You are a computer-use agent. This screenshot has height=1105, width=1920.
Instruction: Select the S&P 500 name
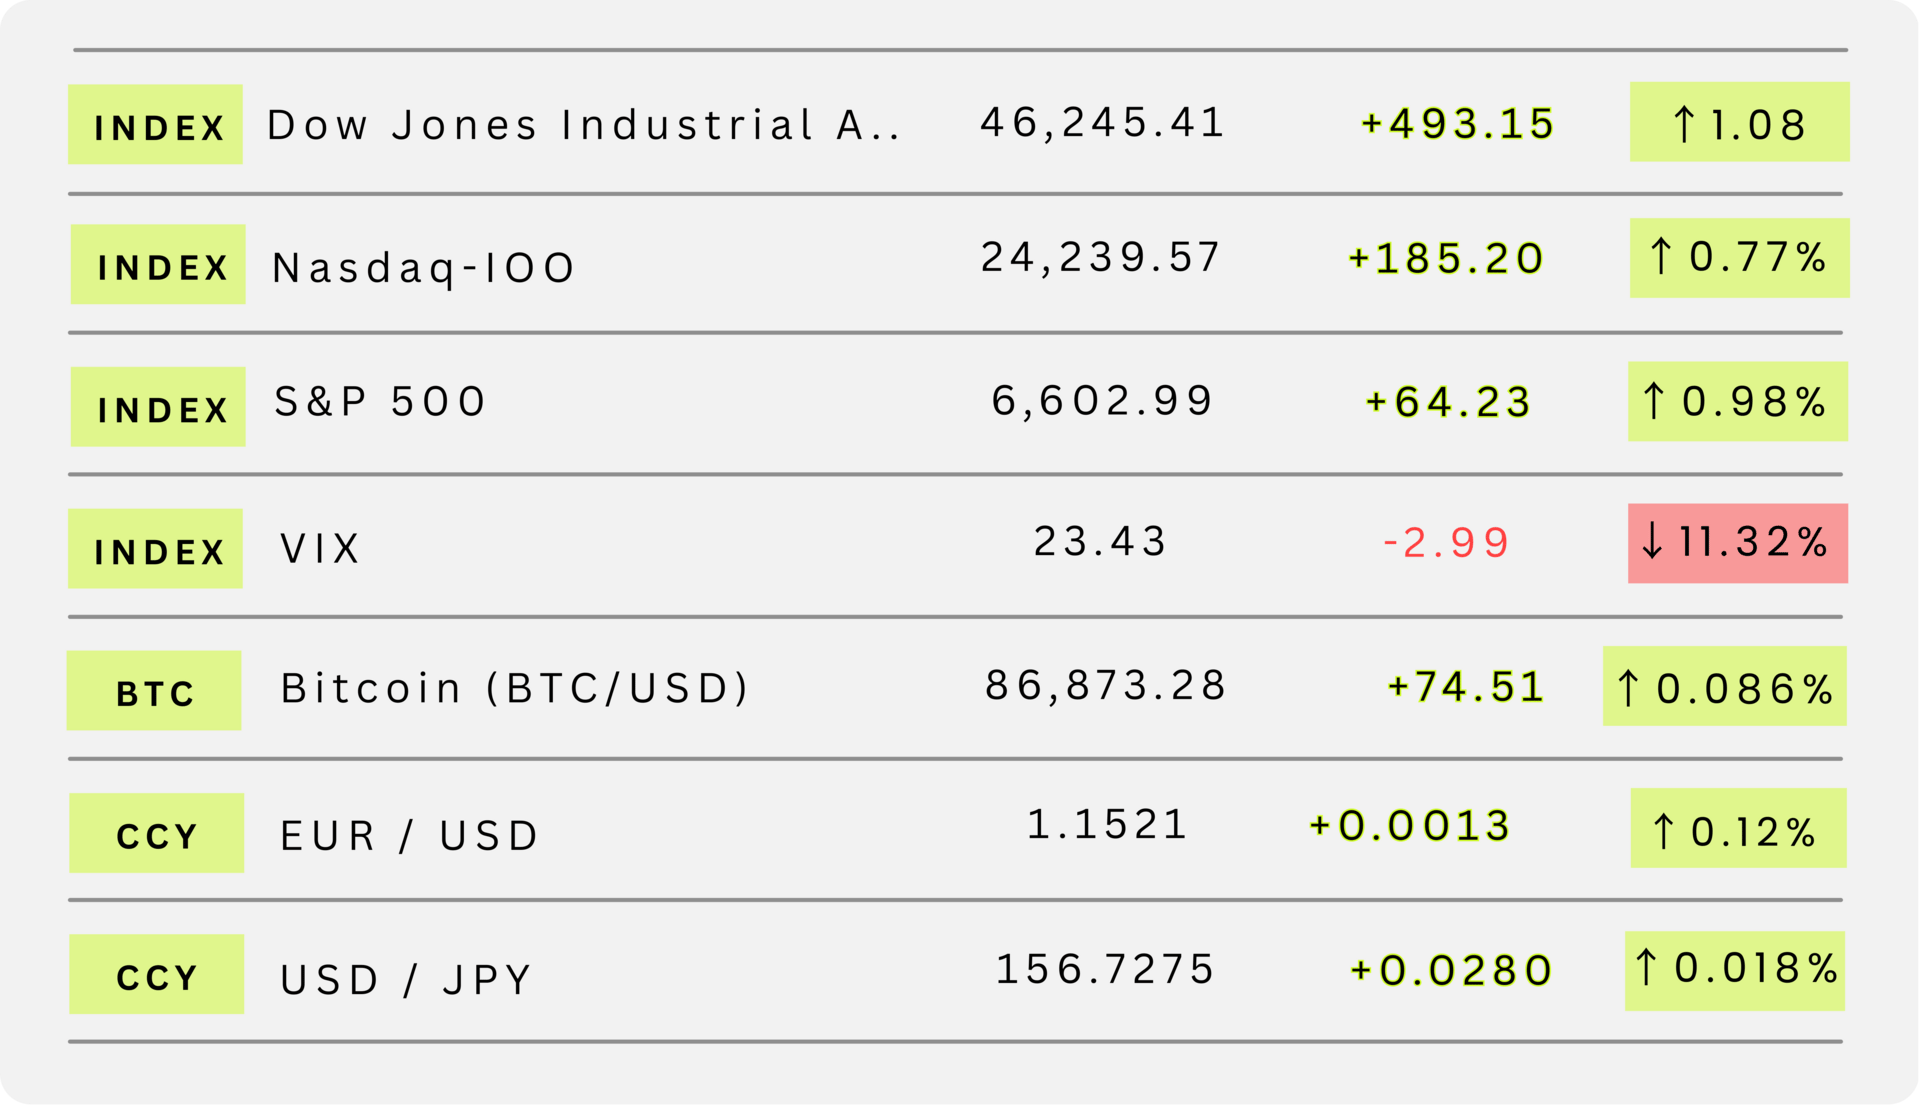(380, 402)
